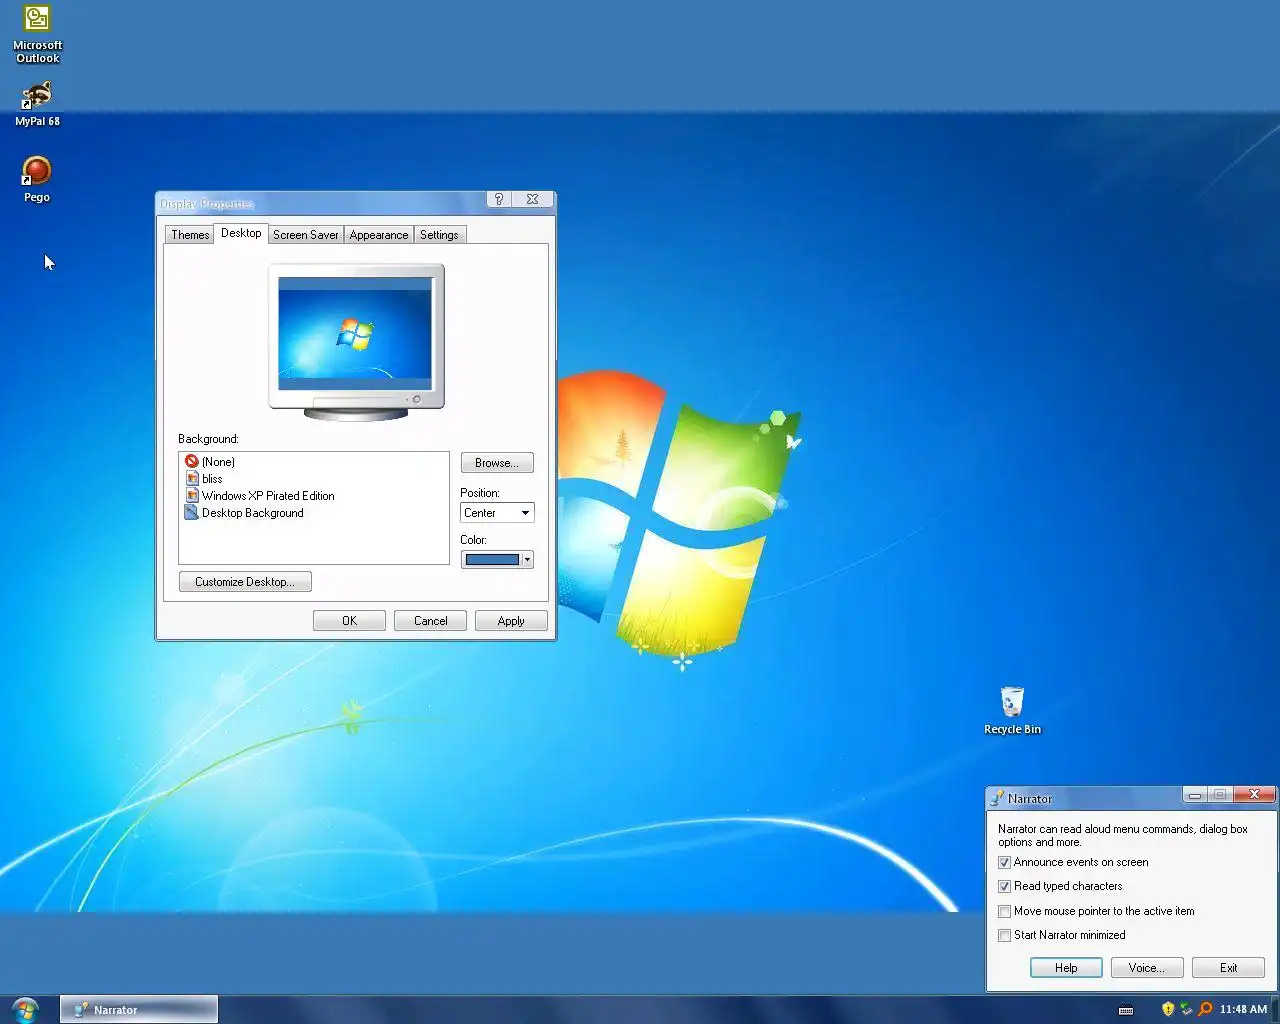Select the Recycle Bin icon
This screenshot has width=1280, height=1024.
pos(1012,710)
